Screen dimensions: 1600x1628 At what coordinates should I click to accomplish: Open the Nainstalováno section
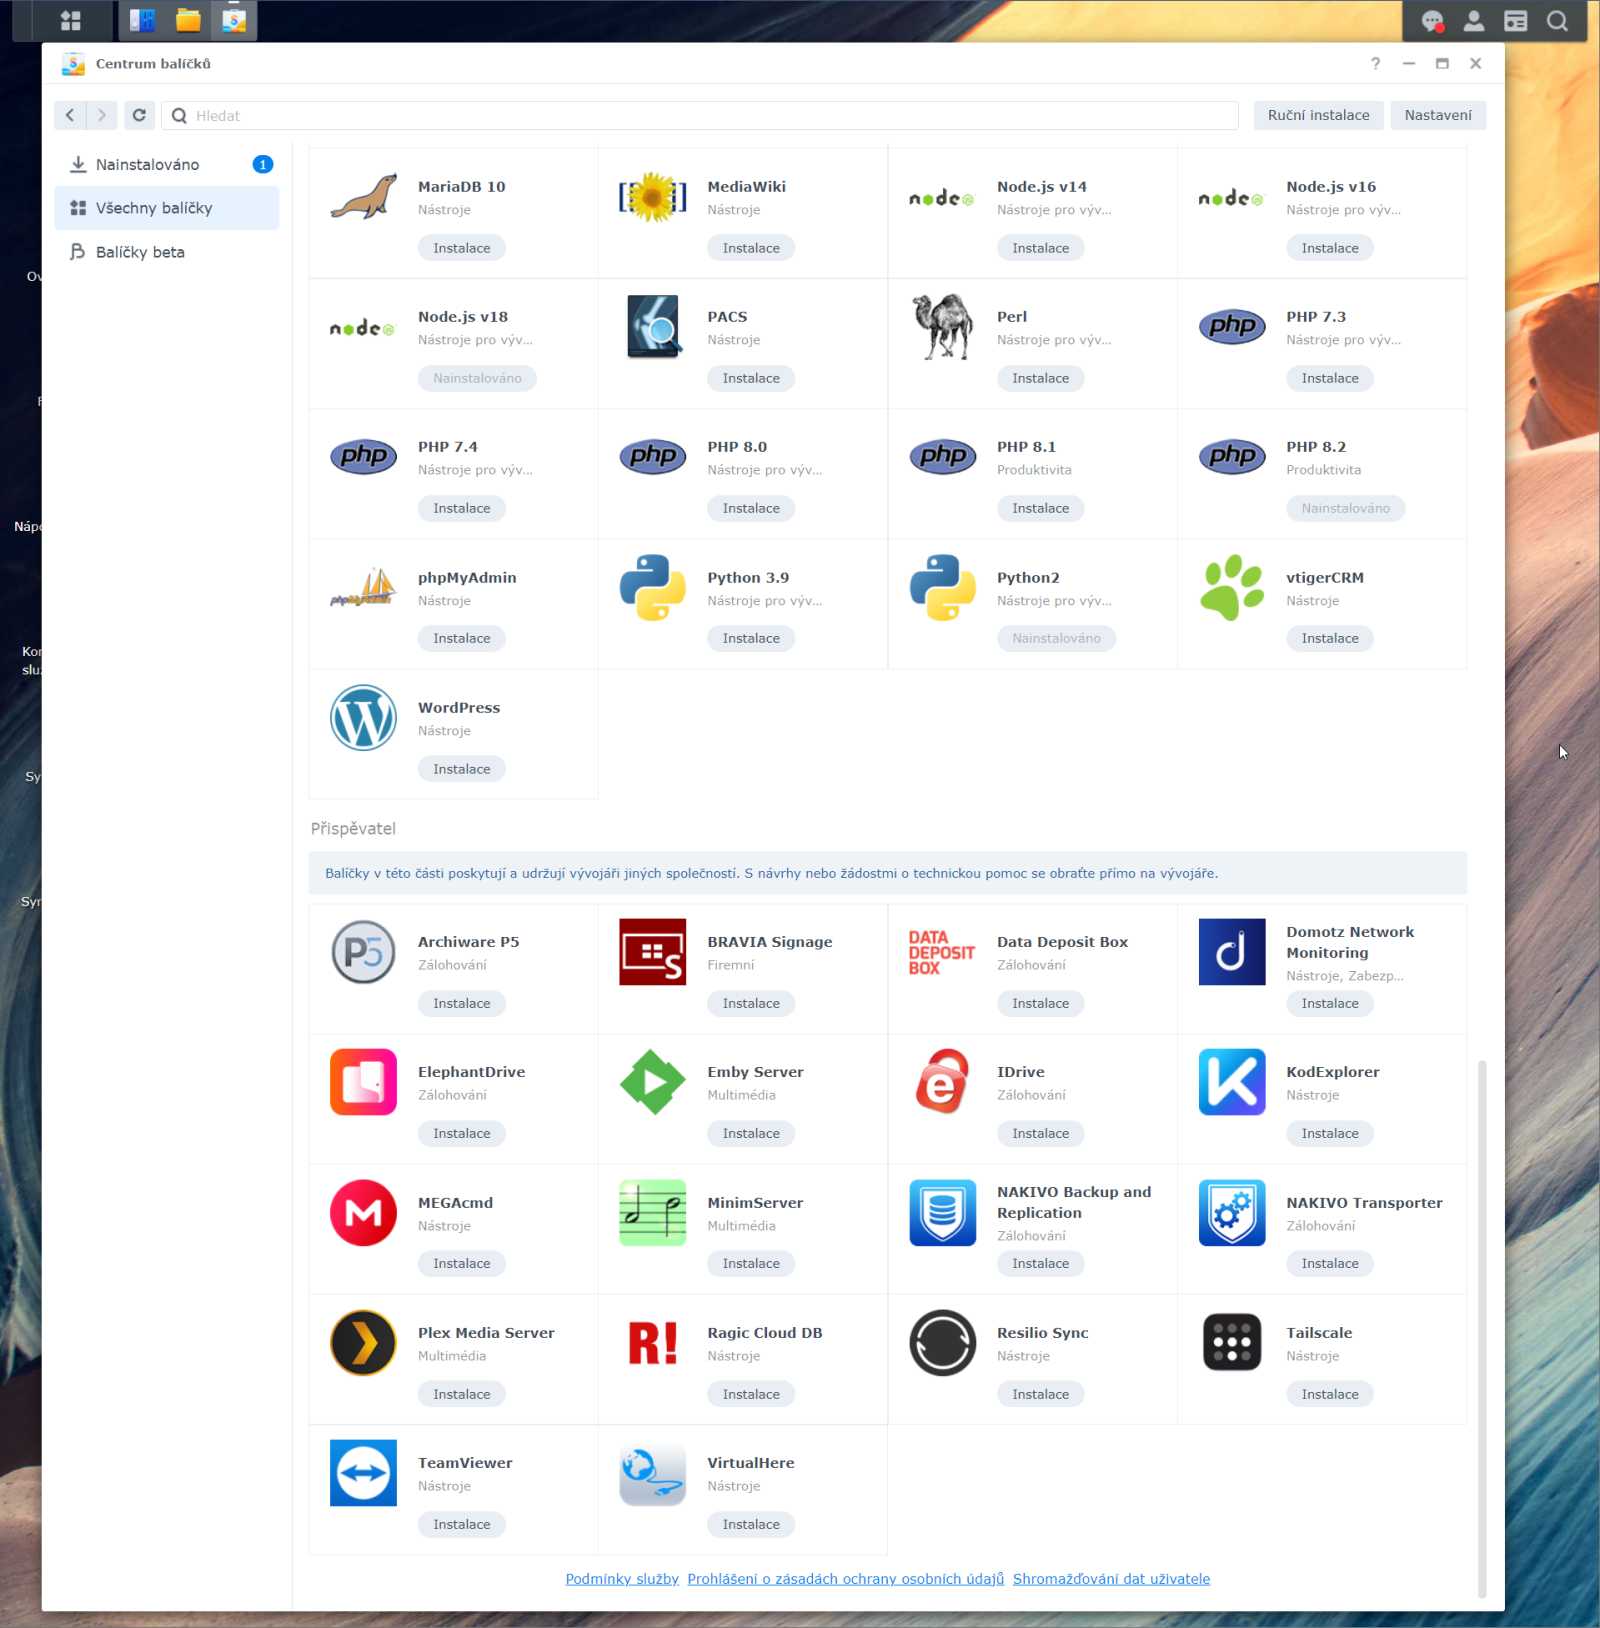(x=167, y=164)
